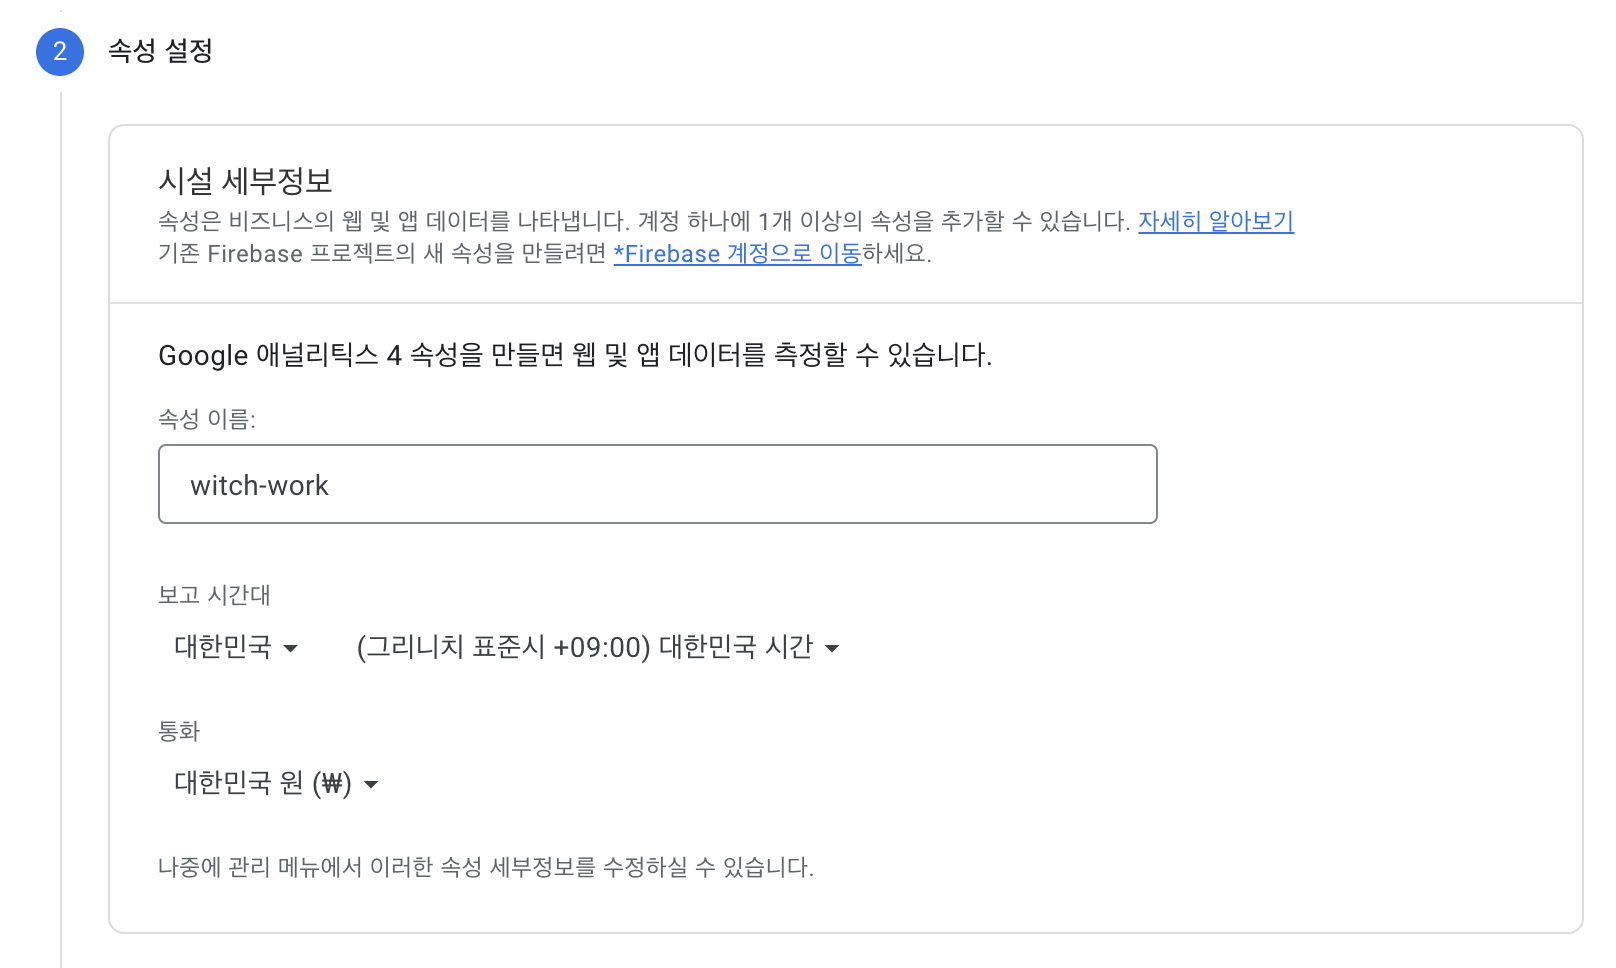1616x968 pixels.
Task: Click the 'Google 애널리틱스 4 속성을 만들면' description line
Action: click(x=575, y=355)
